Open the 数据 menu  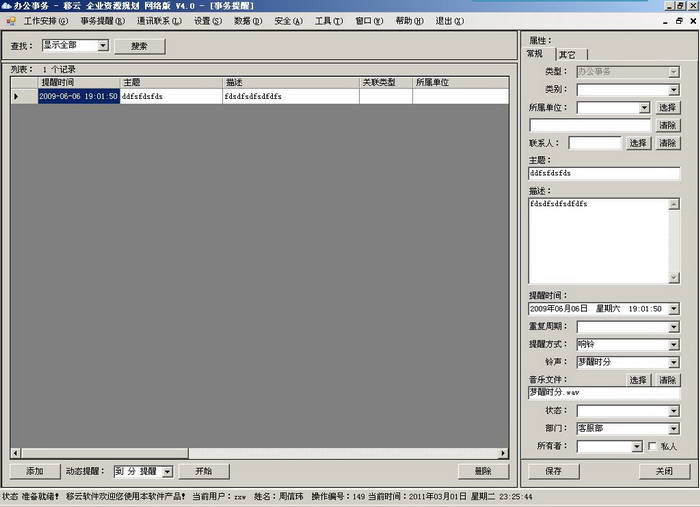tap(248, 21)
